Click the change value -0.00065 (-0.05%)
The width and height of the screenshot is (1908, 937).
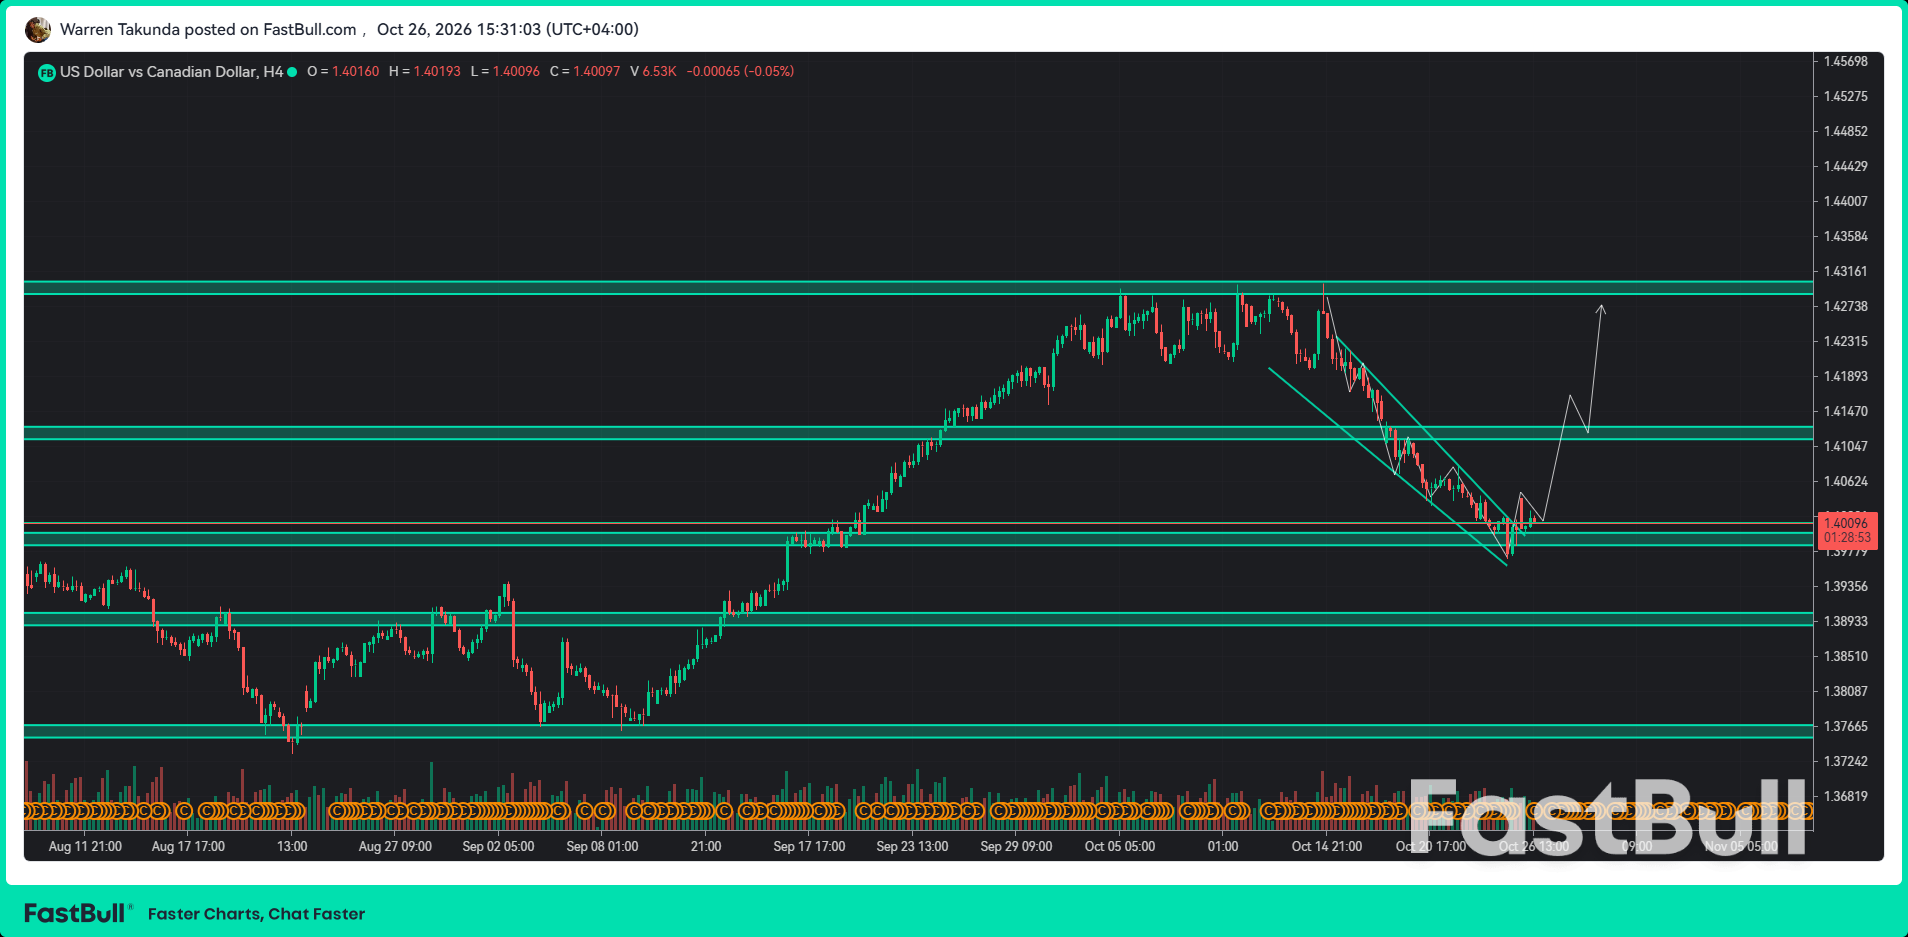(740, 72)
